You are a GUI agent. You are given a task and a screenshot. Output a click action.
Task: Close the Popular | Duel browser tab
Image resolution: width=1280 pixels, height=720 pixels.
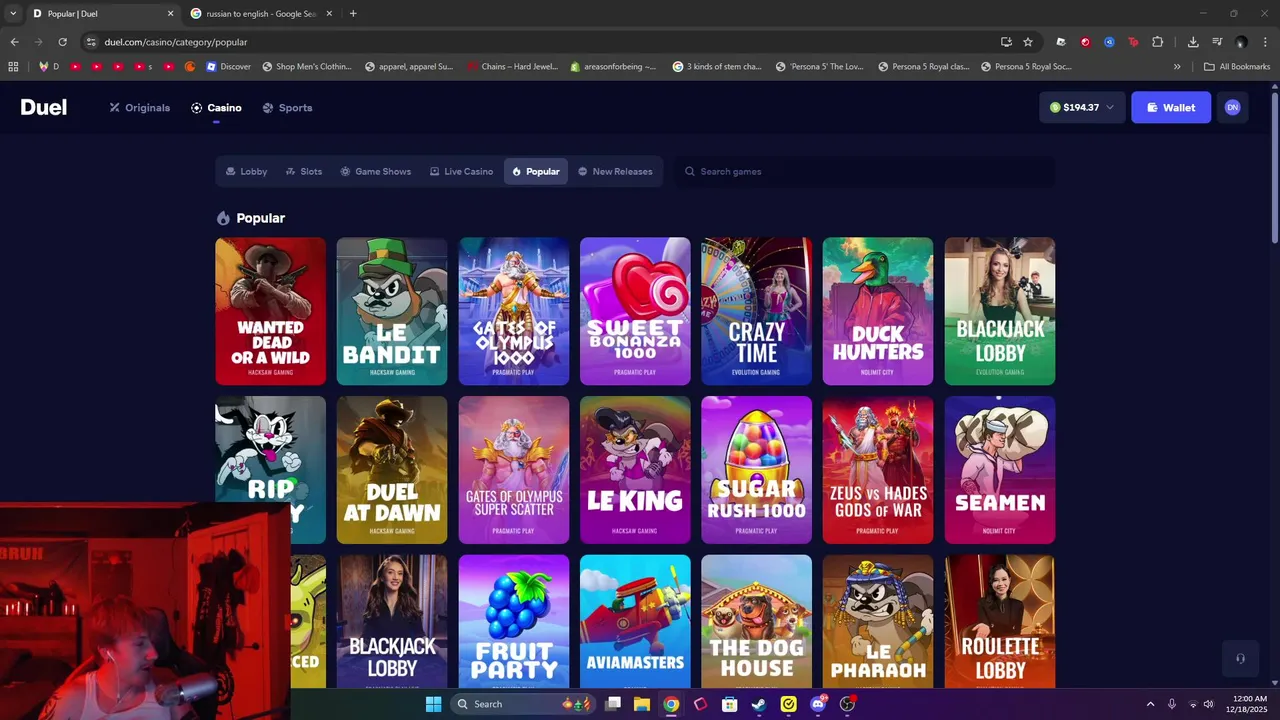[170, 14]
